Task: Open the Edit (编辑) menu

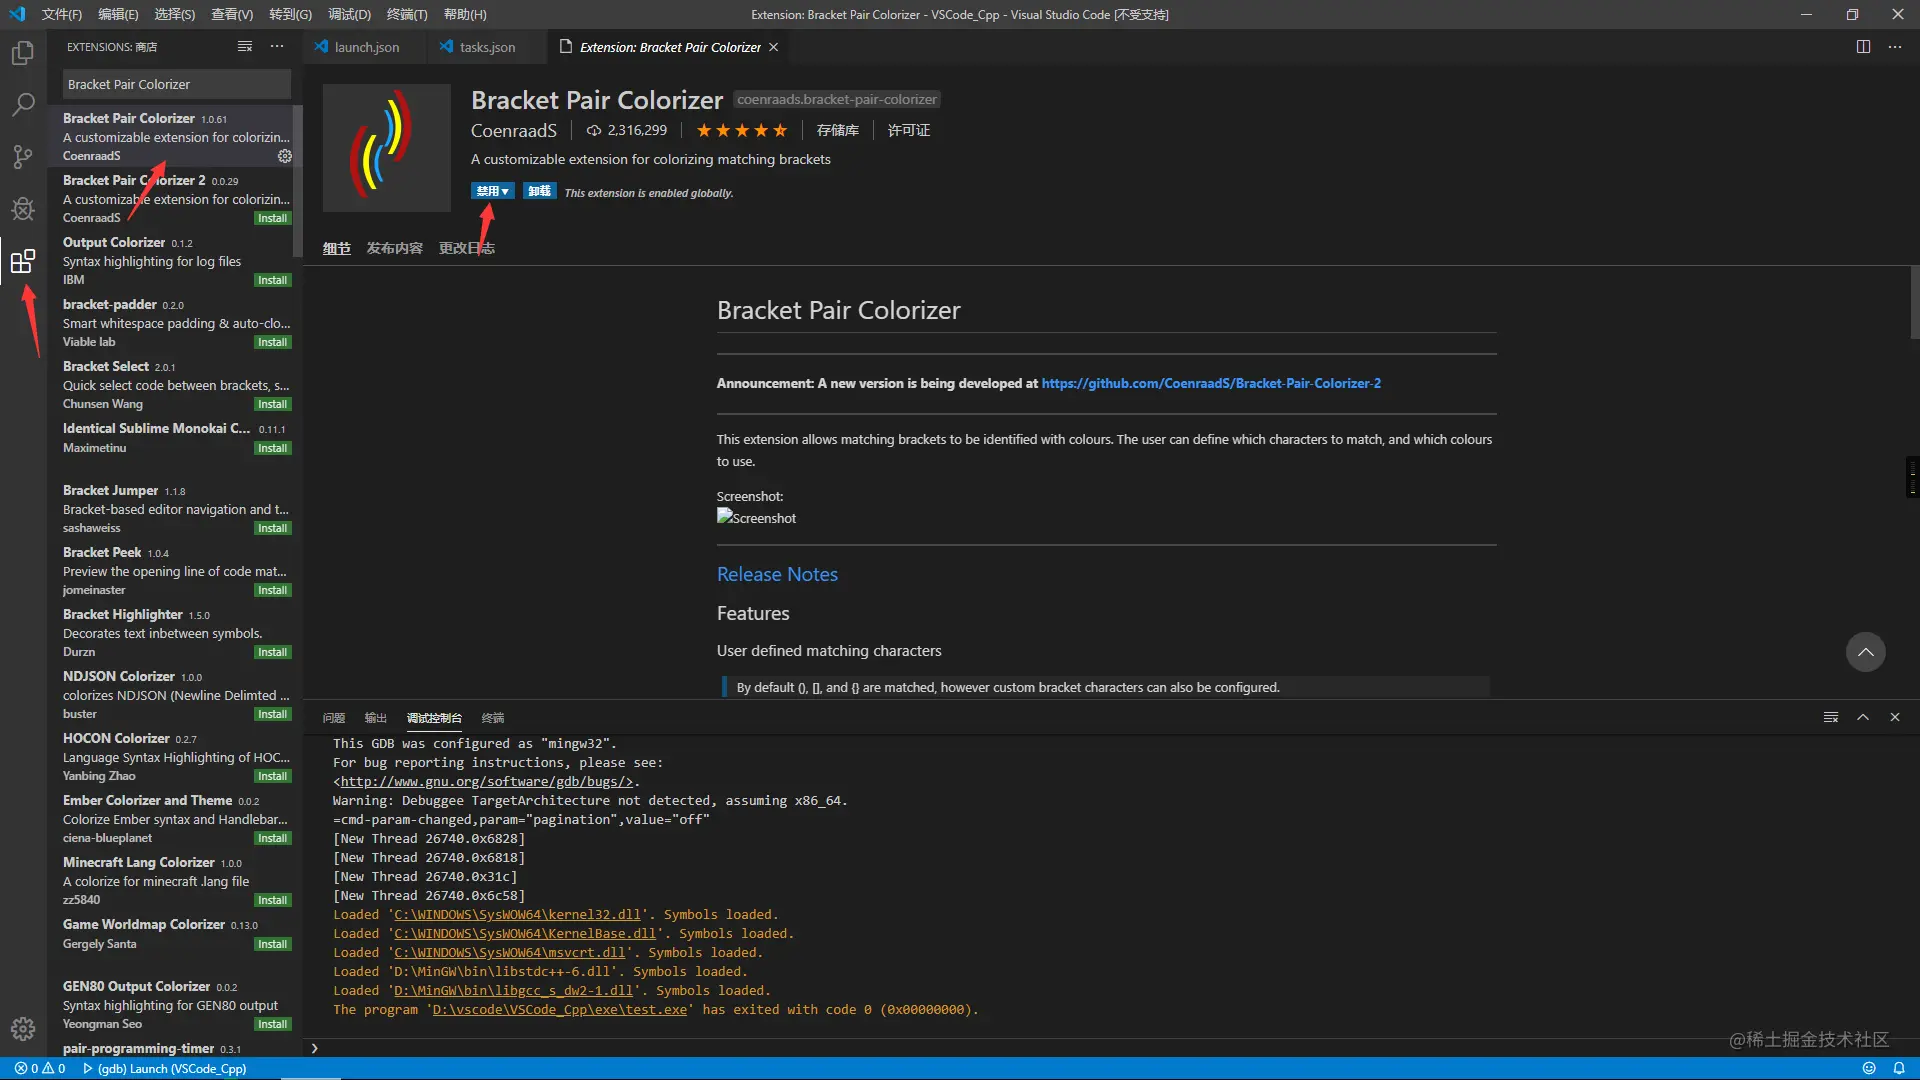Action: pos(119,14)
